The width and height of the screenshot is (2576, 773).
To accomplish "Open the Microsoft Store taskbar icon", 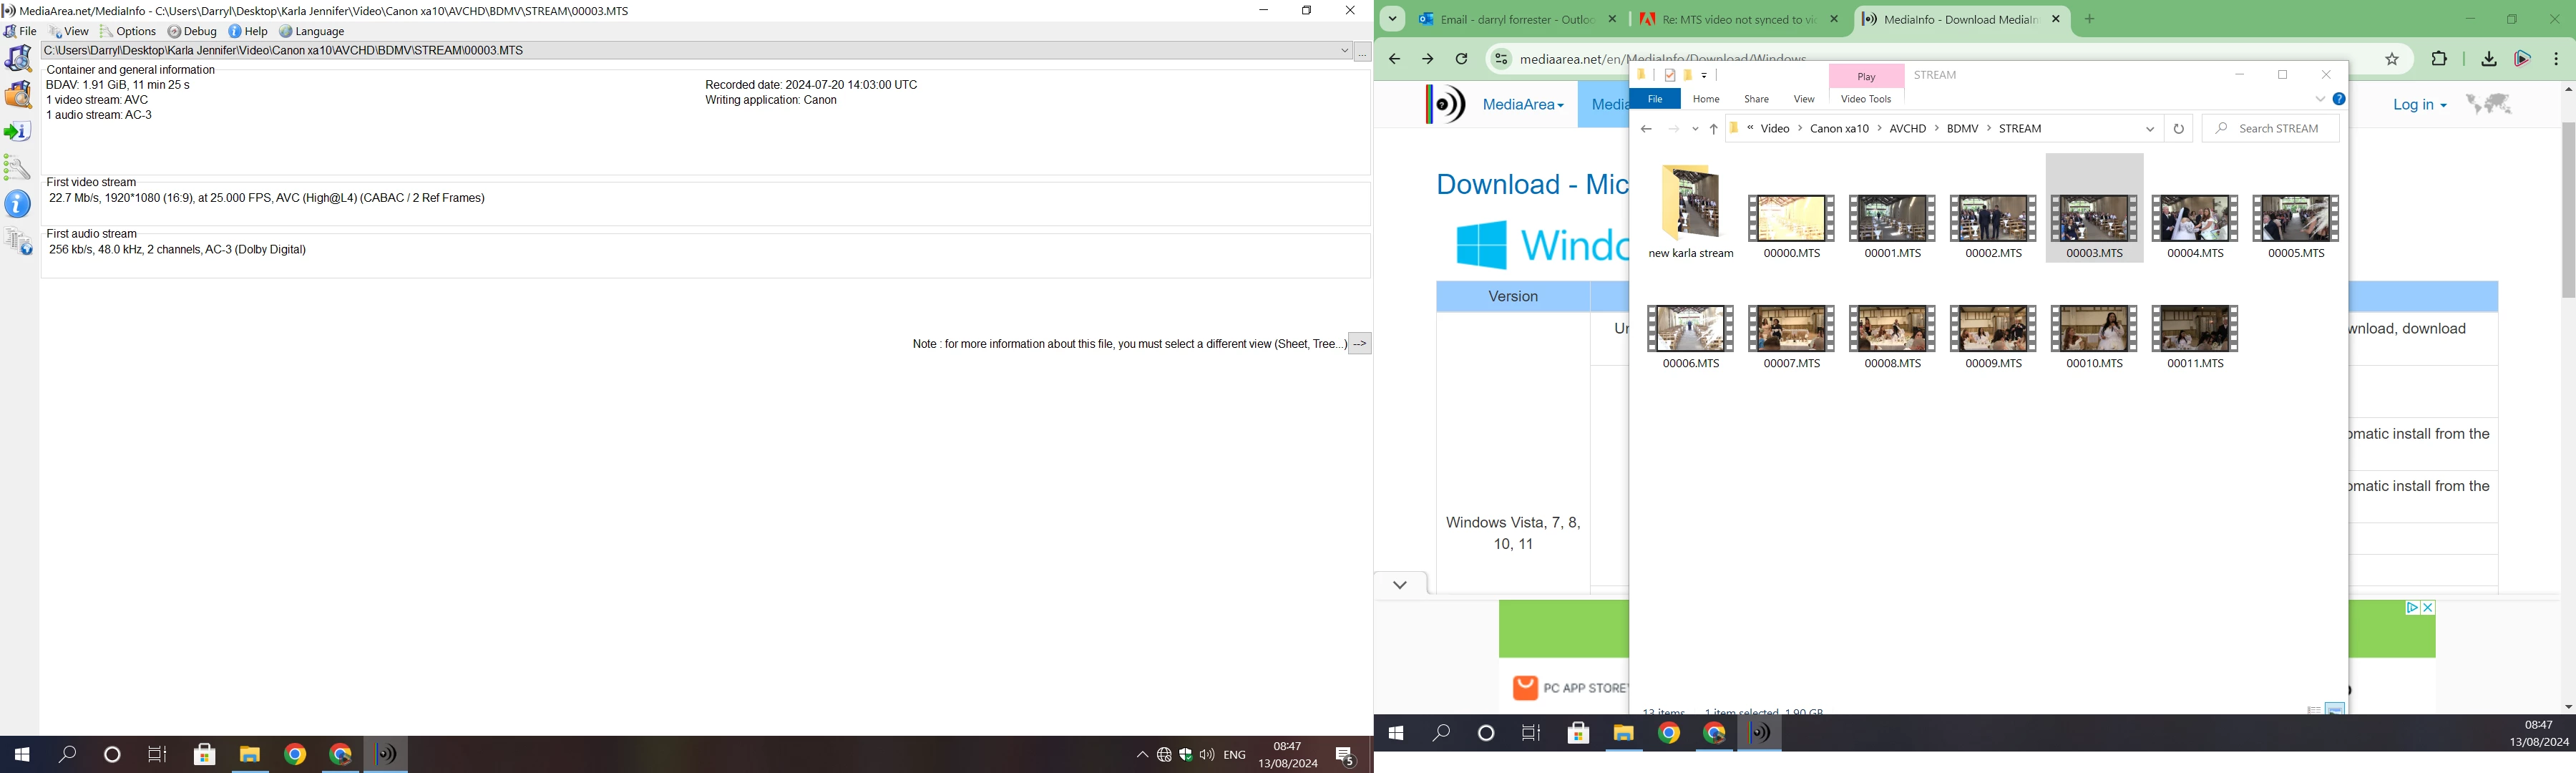I will (205, 754).
